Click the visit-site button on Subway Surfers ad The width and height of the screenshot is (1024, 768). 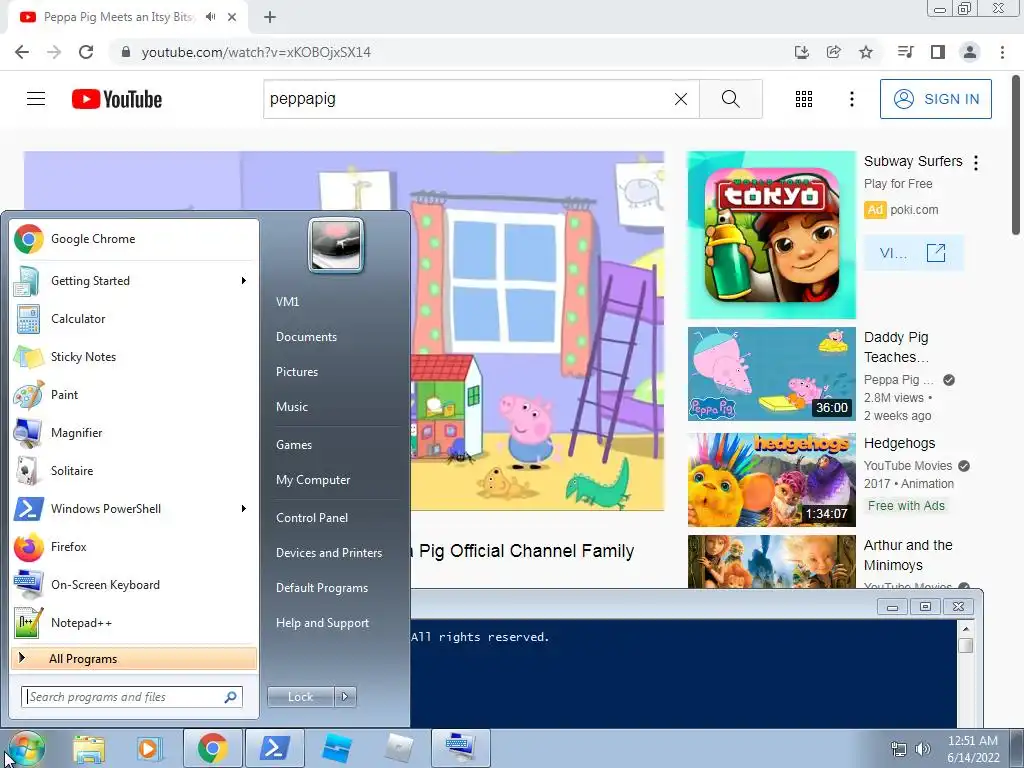click(x=913, y=253)
